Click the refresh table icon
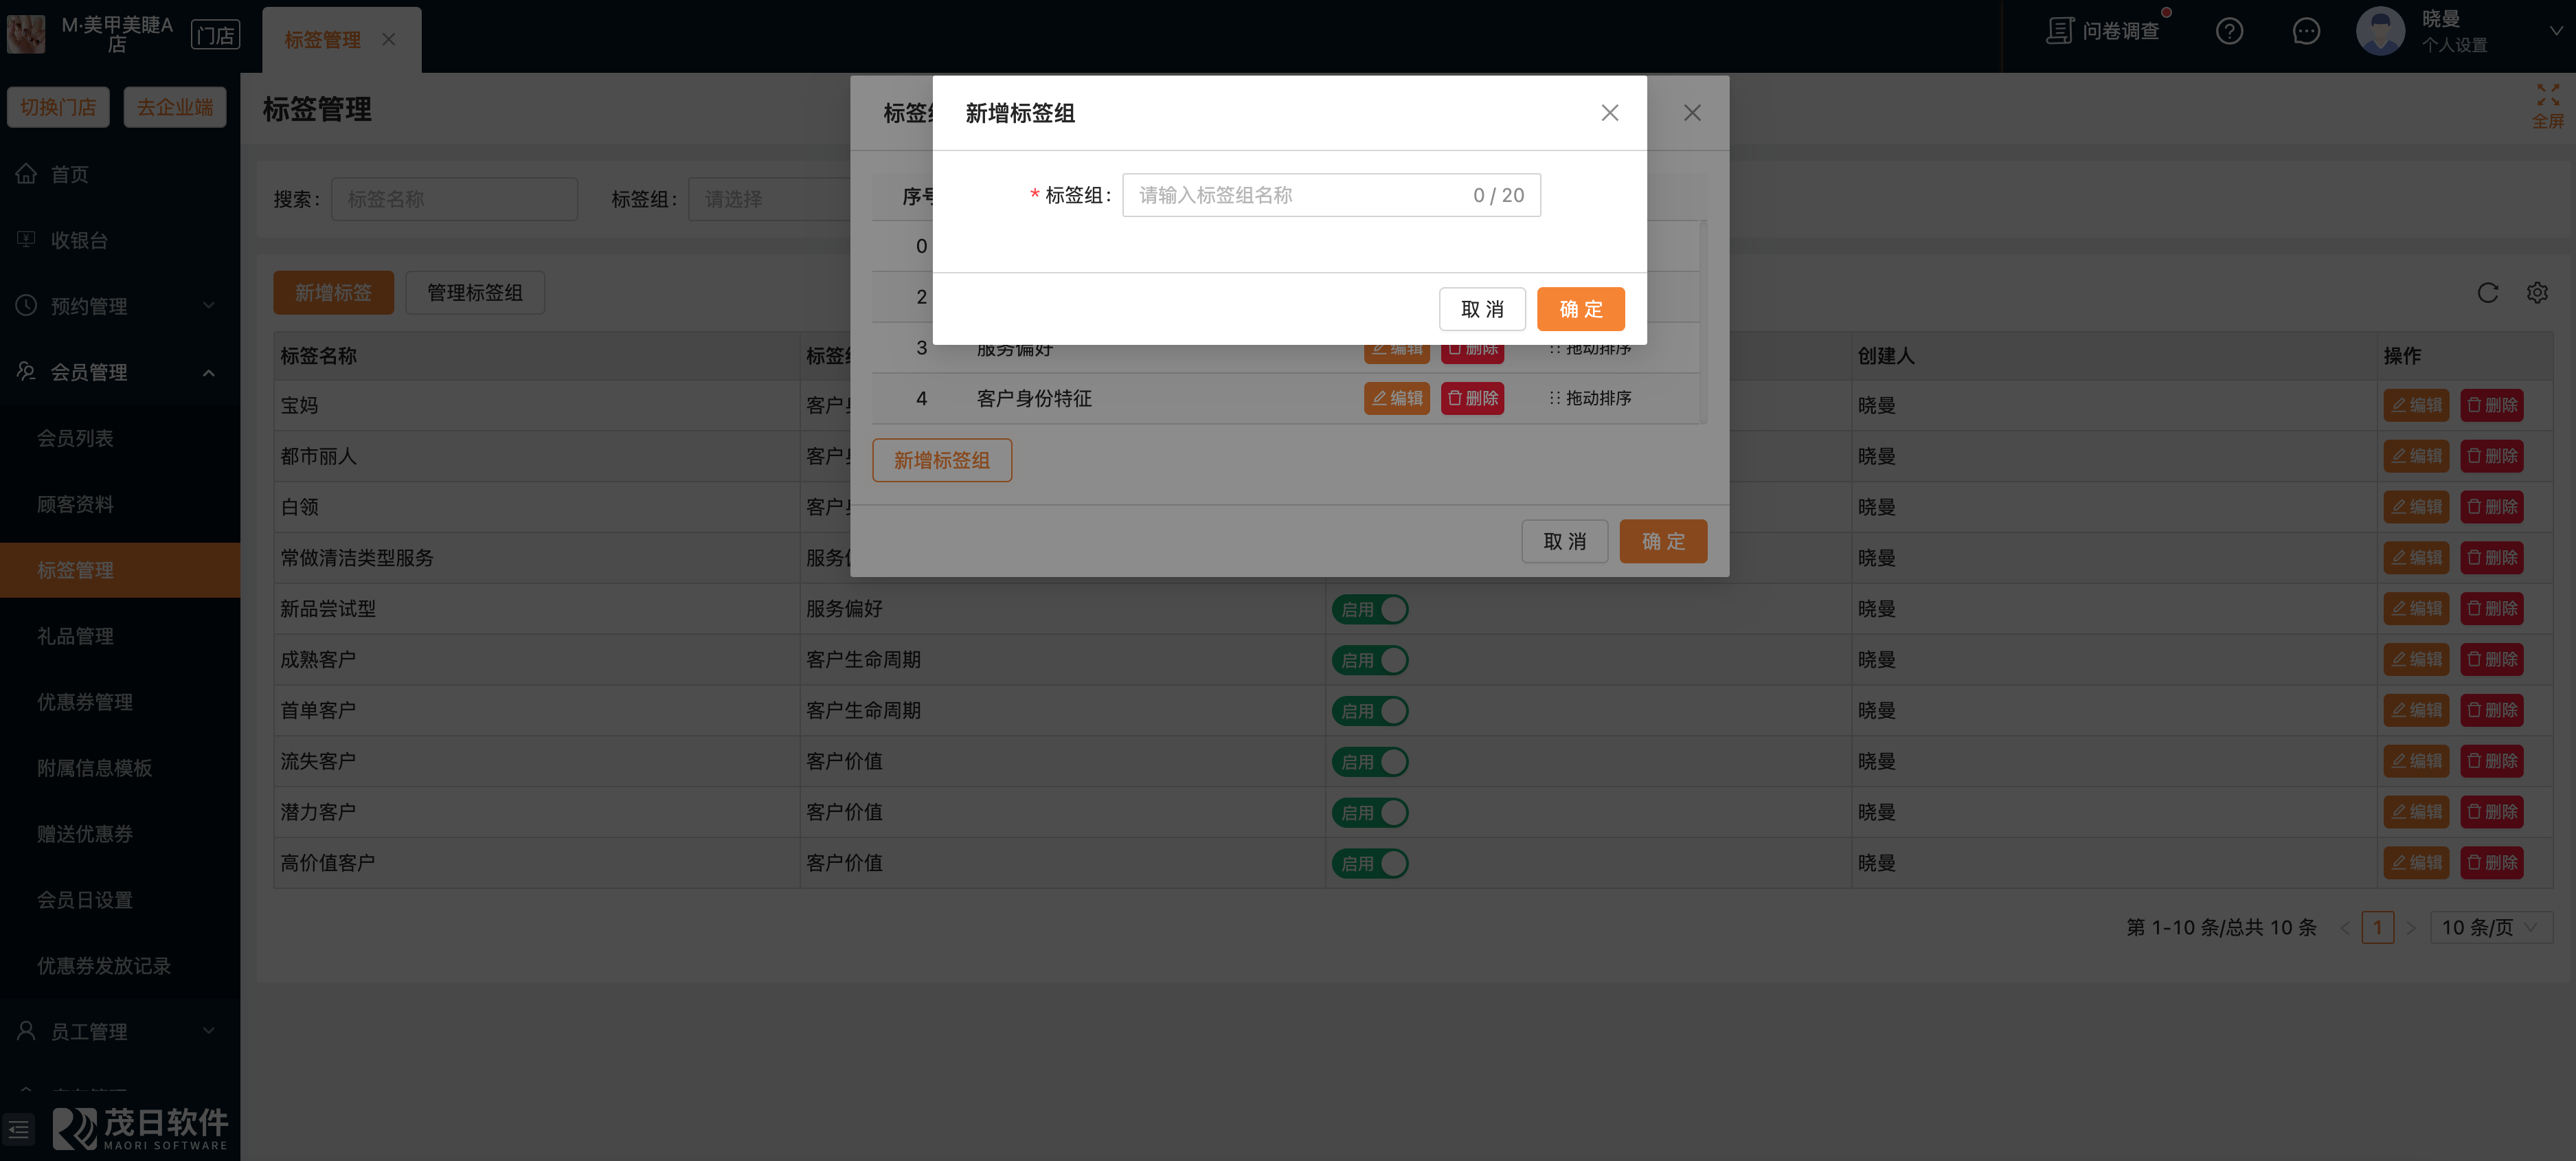The image size is (2576, 1161). click(2487, 293)
